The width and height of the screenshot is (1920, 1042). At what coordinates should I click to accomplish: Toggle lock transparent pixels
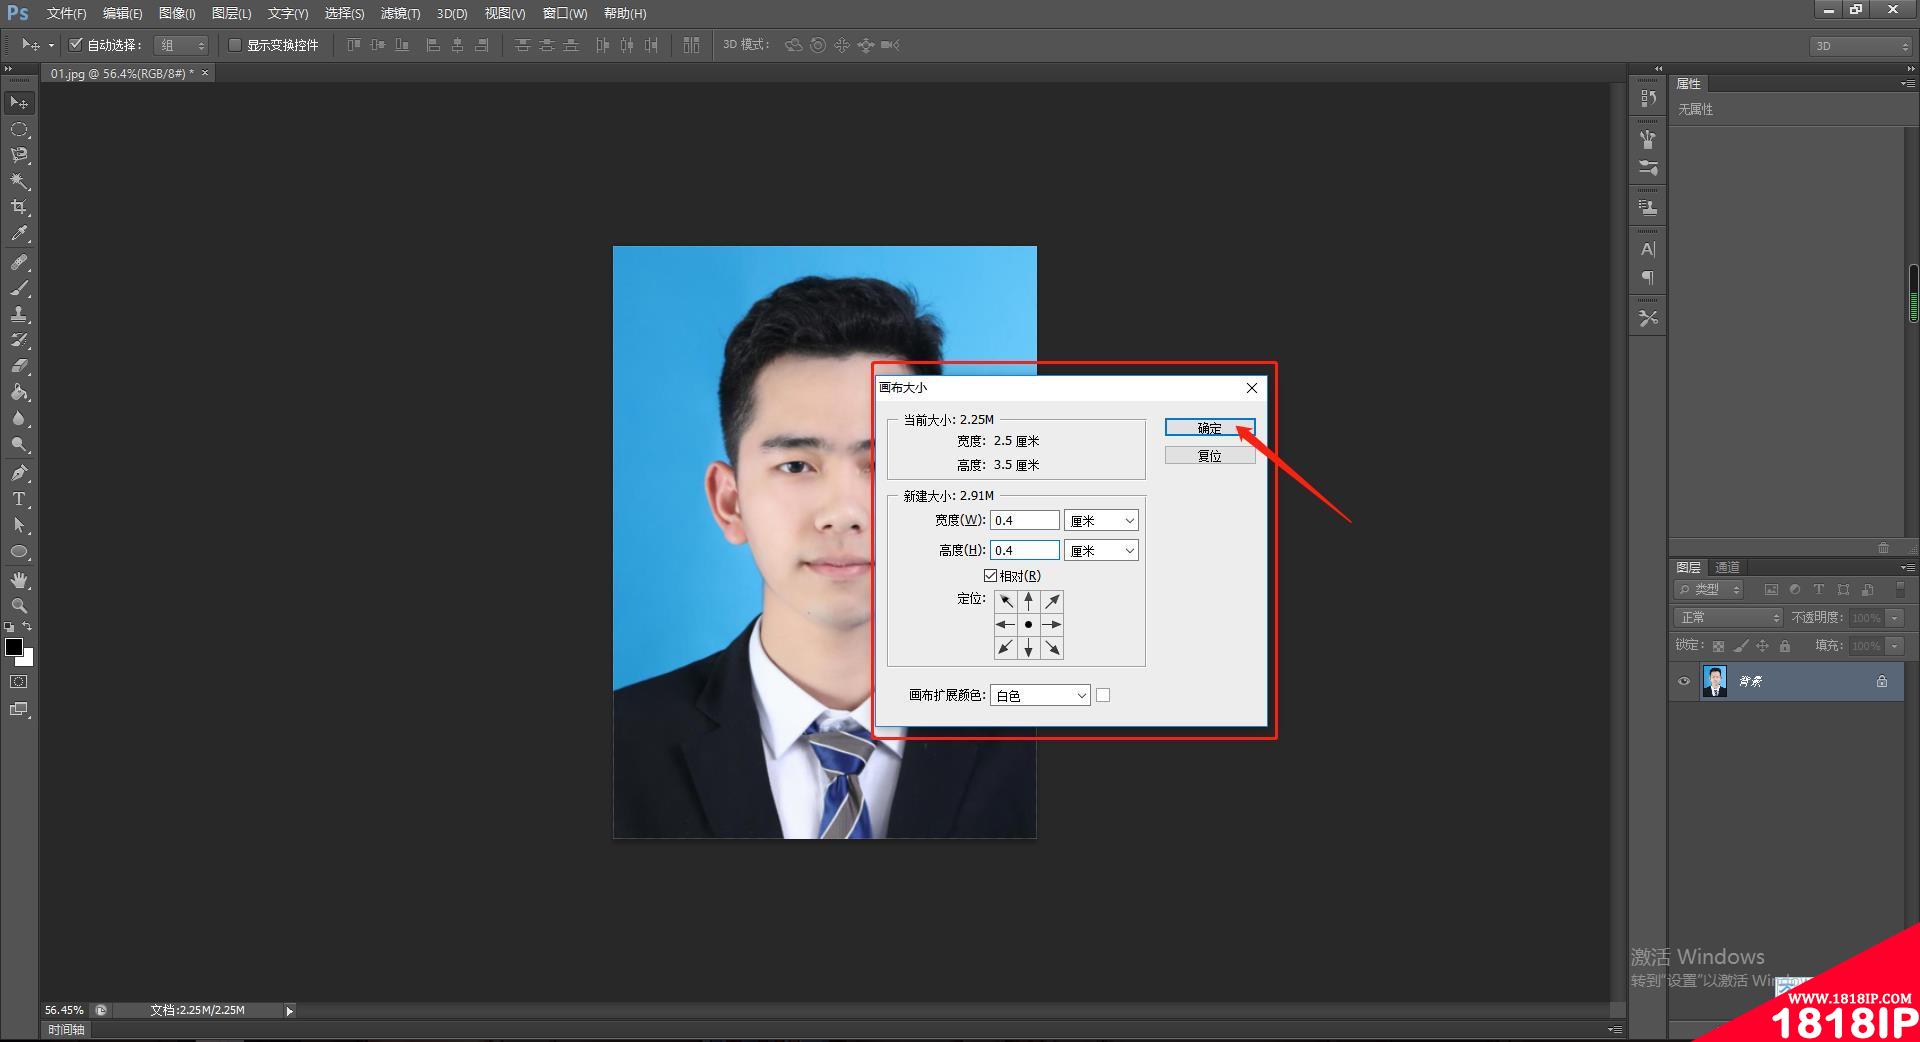1718,646
